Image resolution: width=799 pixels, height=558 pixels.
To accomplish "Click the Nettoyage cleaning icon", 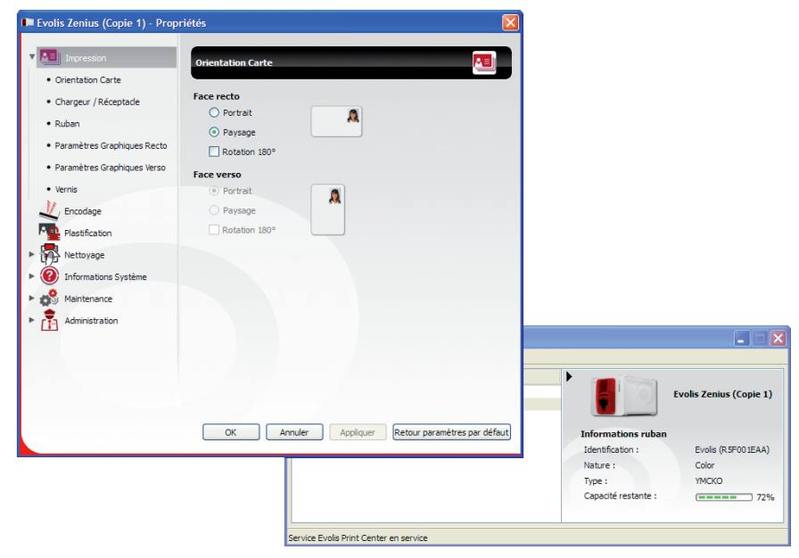I will click(x=49, y=254).
